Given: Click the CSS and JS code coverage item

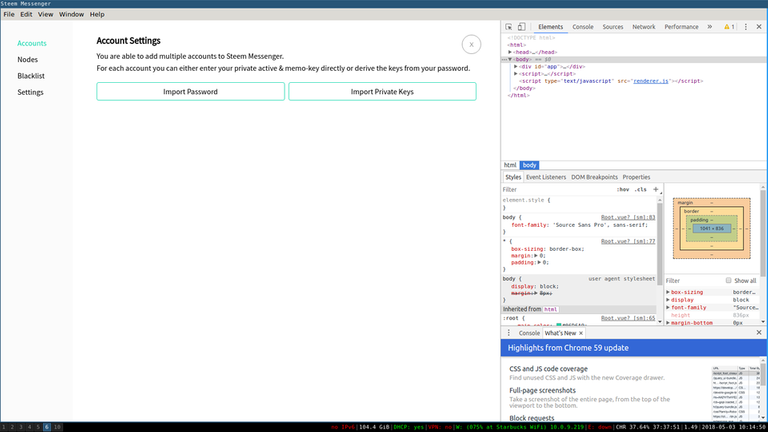Looking at the screenshot, I should pos(548,369).
